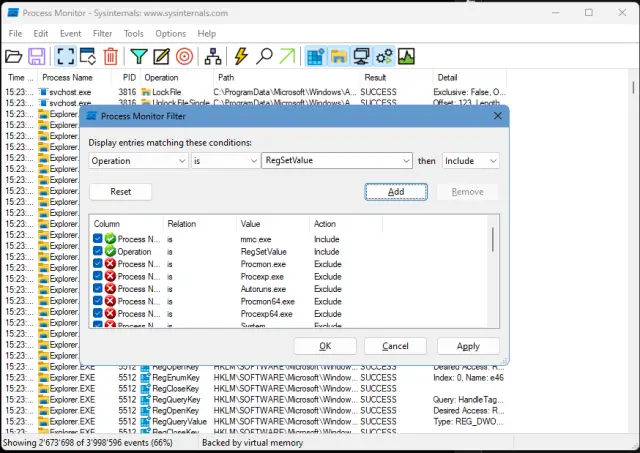Click the Open file toolbar icon

click(14, 56)
